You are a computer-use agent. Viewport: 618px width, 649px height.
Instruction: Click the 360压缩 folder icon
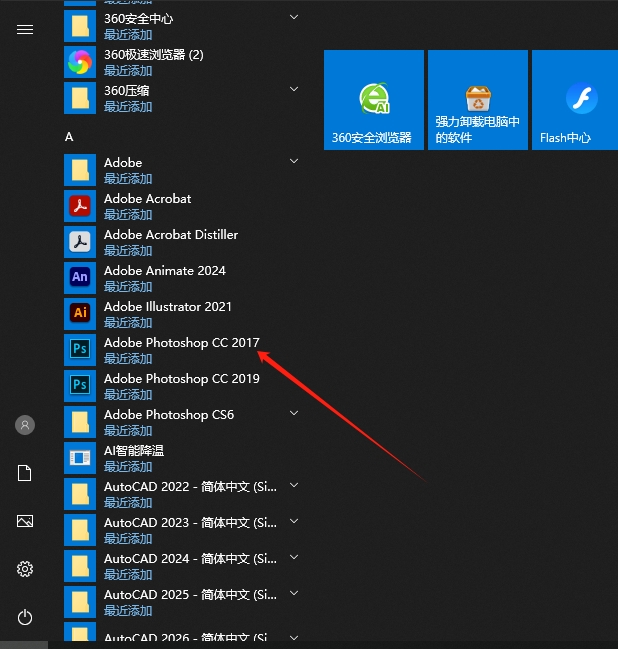(x=80, y=98)
